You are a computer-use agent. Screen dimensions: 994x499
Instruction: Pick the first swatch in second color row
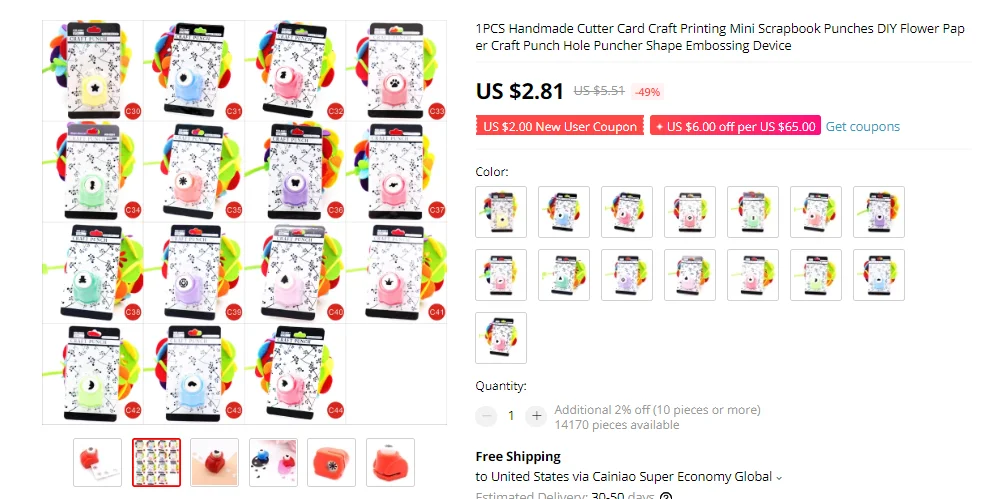pos(501,275)
